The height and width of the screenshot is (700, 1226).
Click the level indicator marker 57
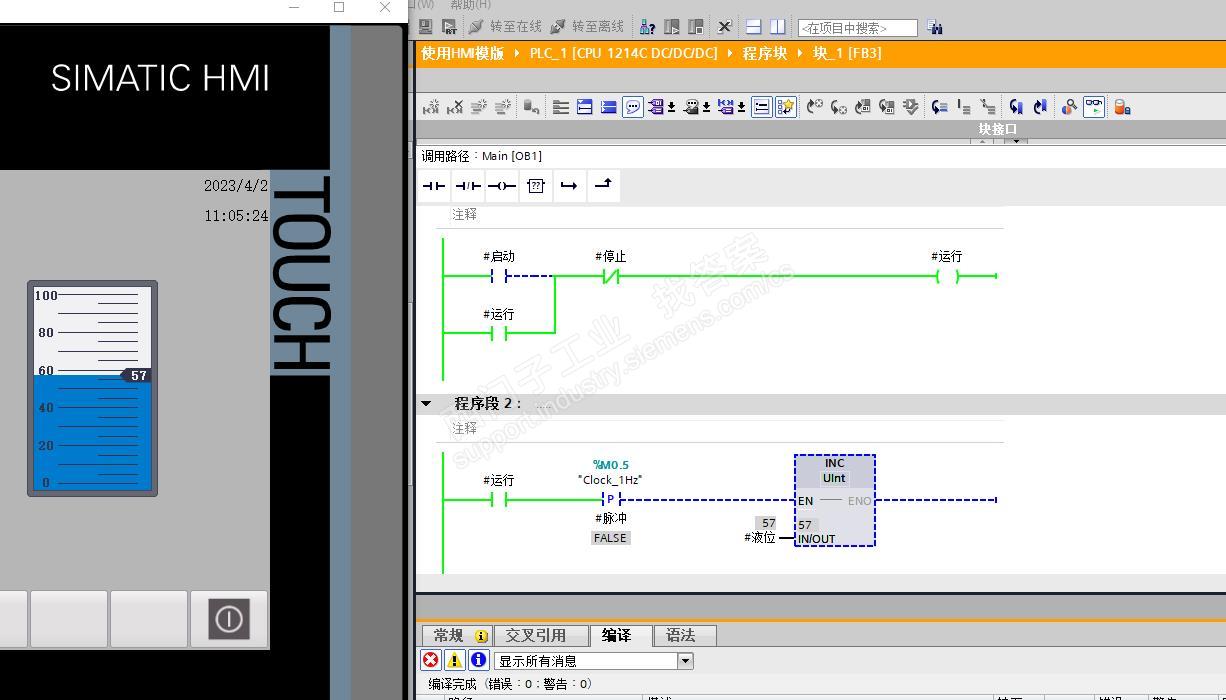coord(137,376)
